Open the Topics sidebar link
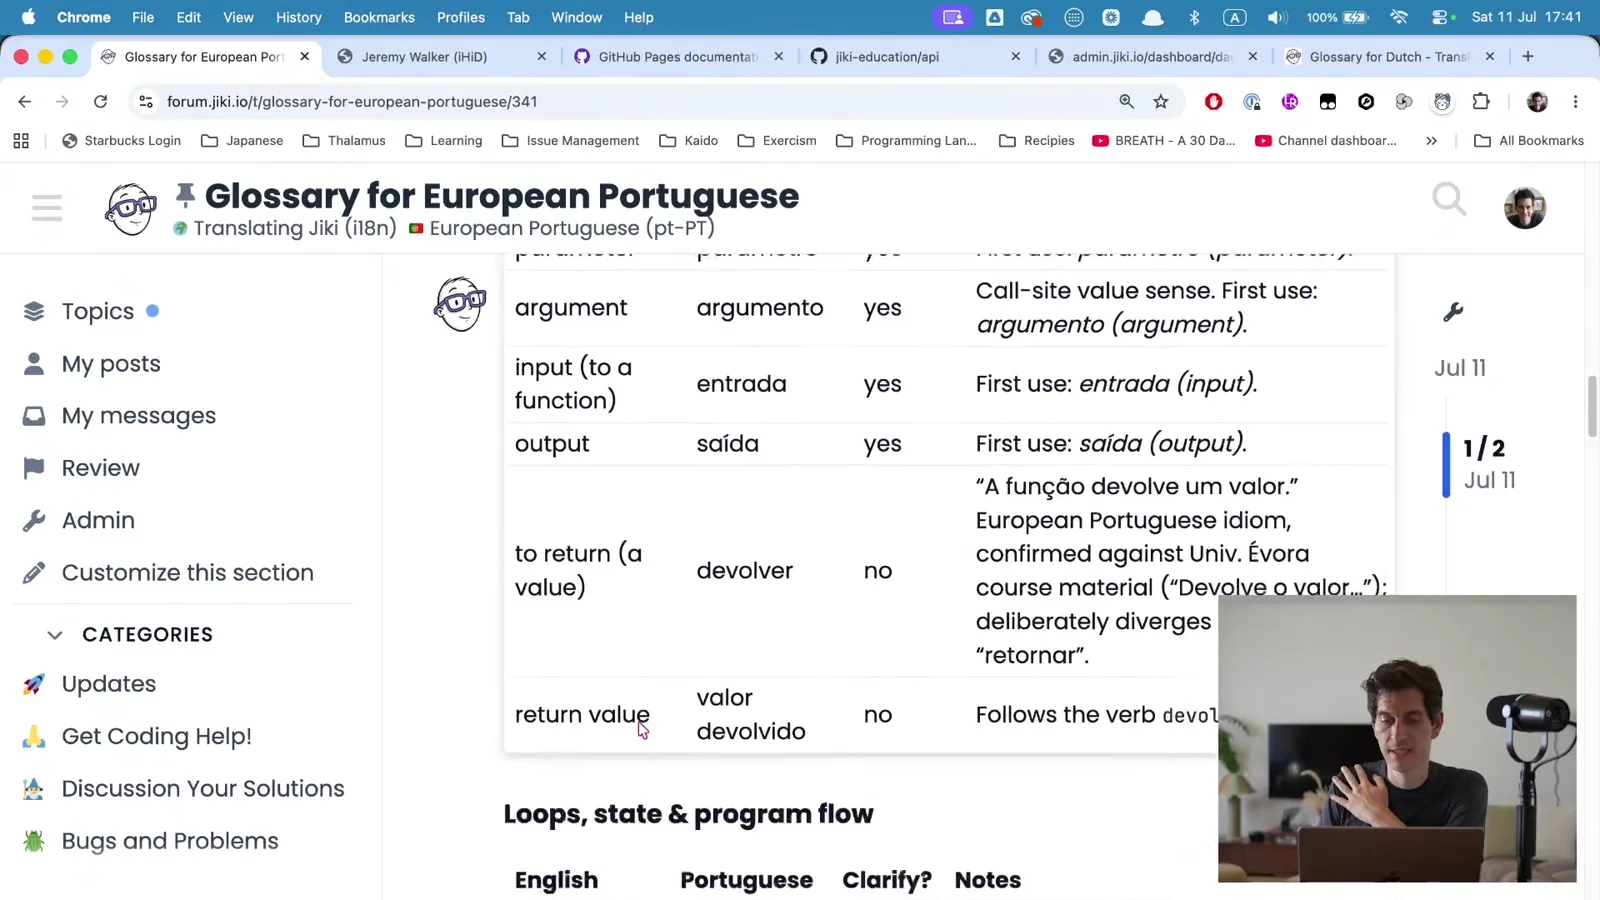1600x900 pixels. coord(98,311)
